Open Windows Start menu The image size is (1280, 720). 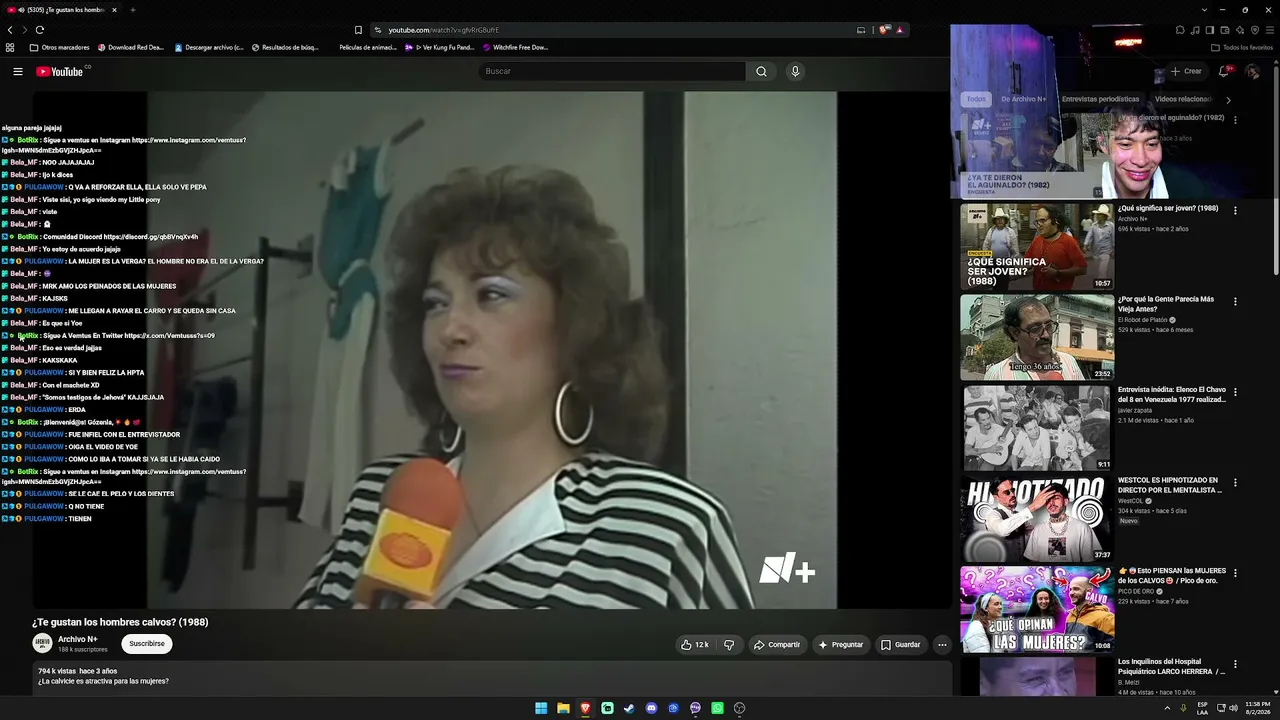pos(541,708)
